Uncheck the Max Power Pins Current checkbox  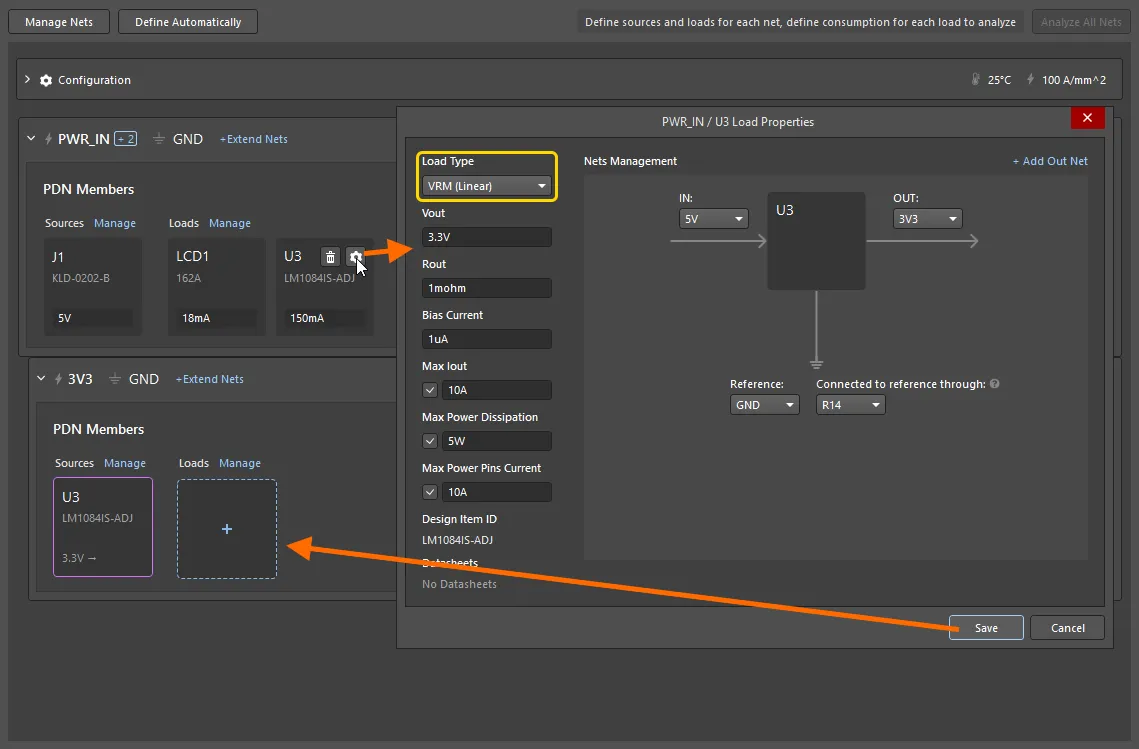click(430, 492)
